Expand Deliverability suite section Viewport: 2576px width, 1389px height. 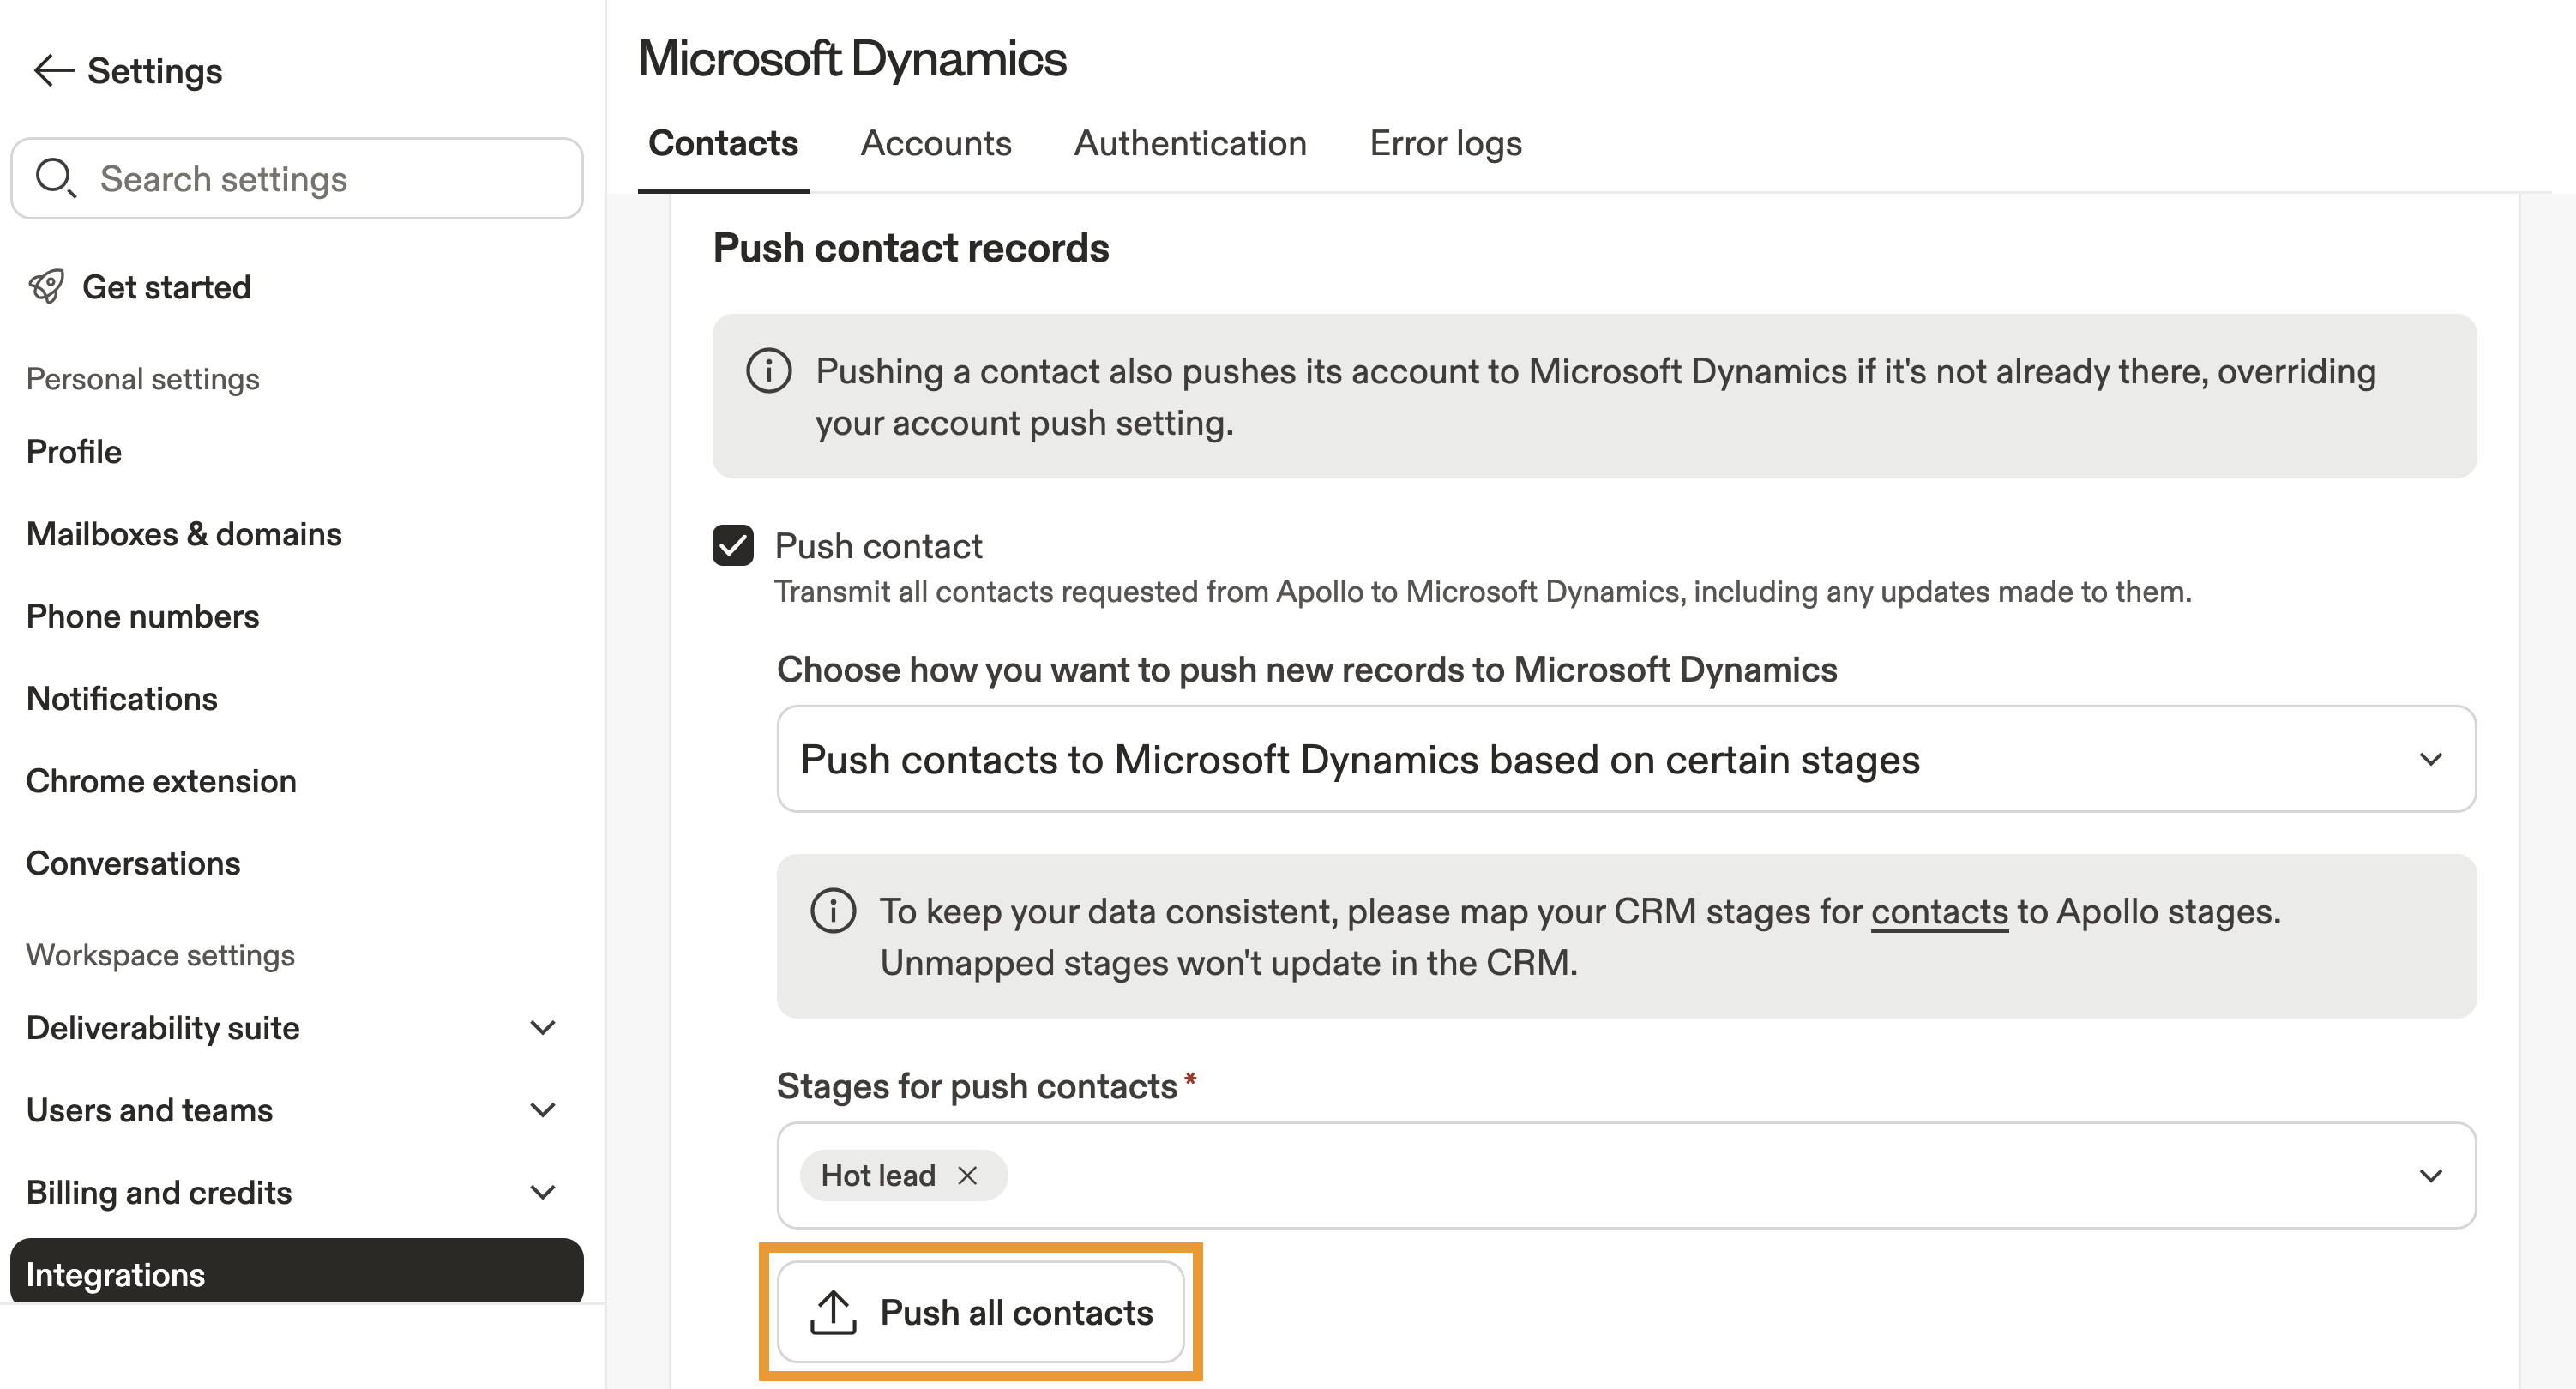(x=542, y=1028)
